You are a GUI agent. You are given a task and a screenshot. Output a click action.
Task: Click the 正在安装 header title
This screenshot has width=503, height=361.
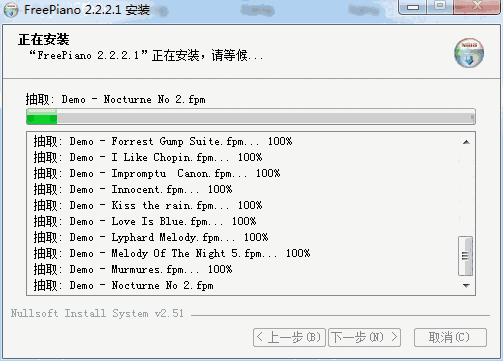[x=44, y=39]
